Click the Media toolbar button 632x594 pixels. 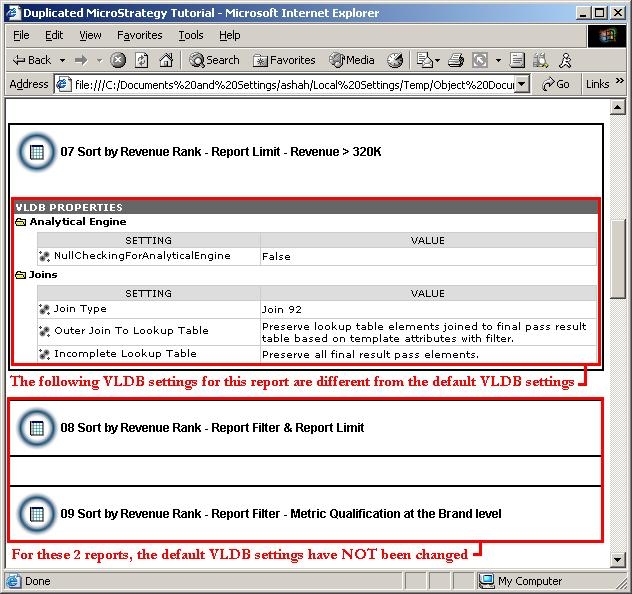[351, 60]
